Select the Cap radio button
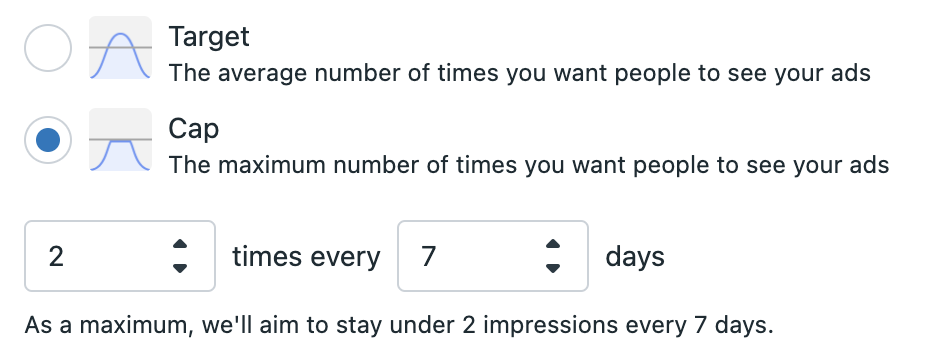This screenshot has height=360, width=950. pyautogui.click(x=48, y=140)
